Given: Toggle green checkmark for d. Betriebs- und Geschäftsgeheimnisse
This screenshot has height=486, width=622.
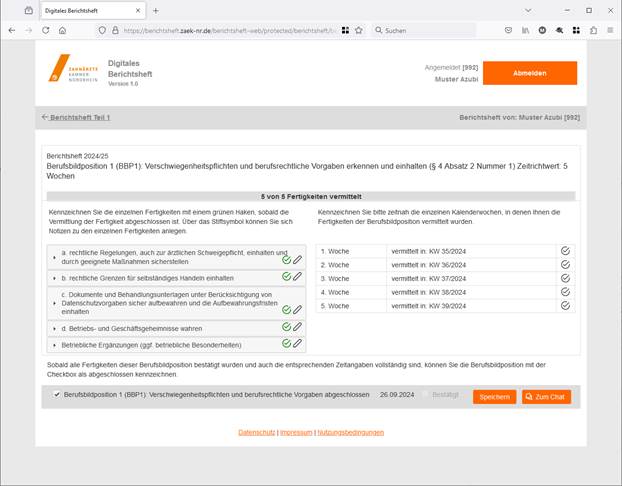Looking at the screenshot, I should point(286,327).
